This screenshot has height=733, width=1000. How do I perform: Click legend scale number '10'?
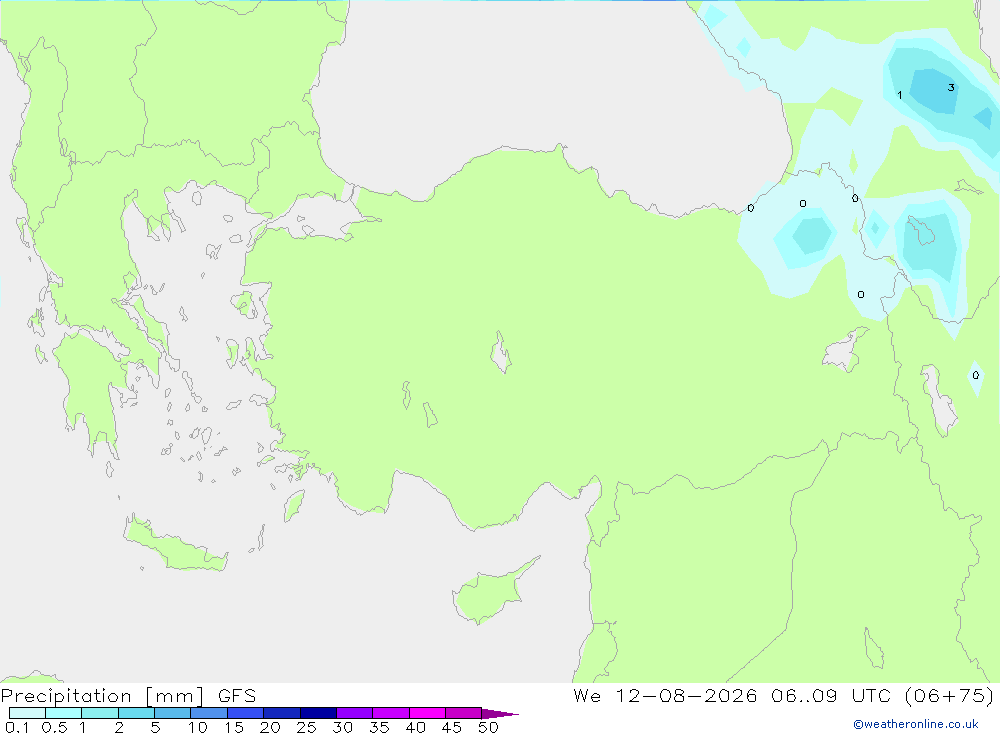198,727
